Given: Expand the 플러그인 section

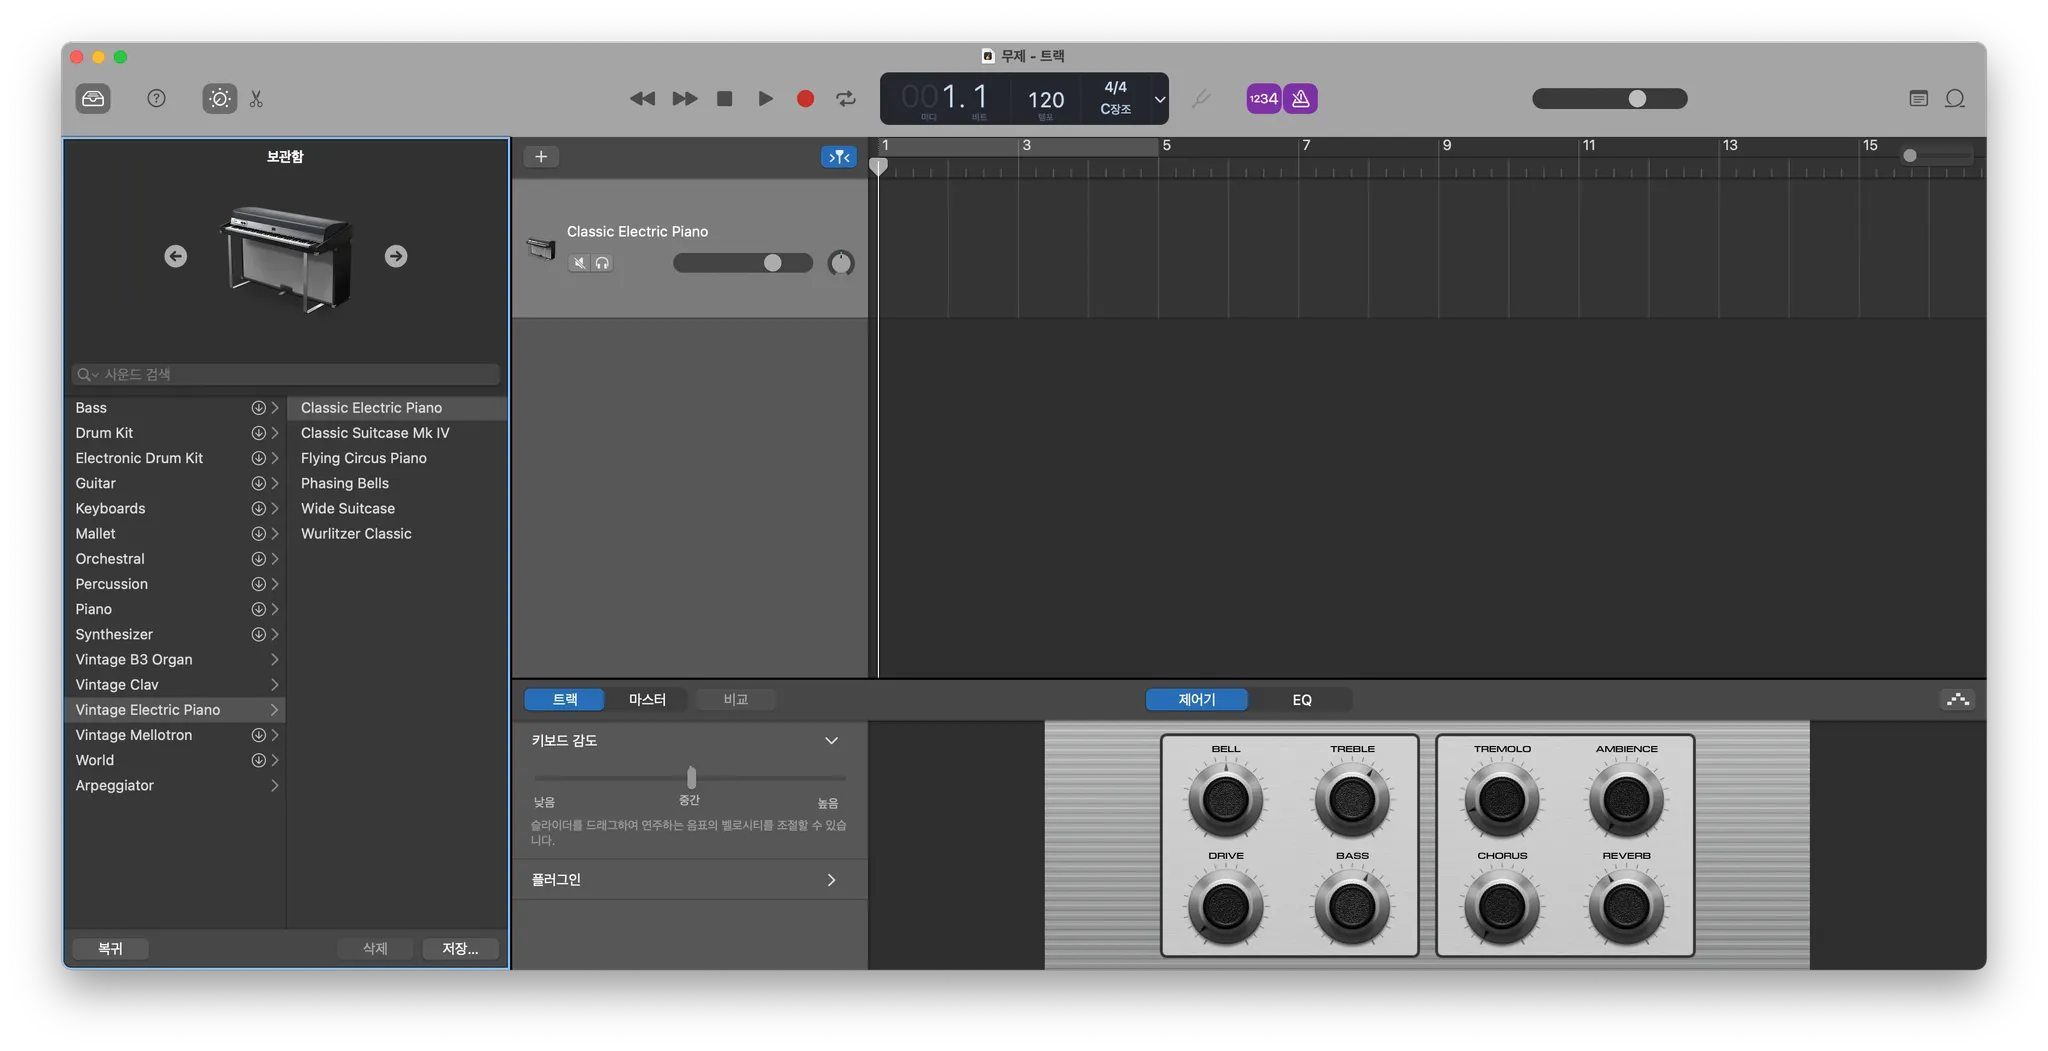Looking at the screenshot, I should [x=830, y=880].
